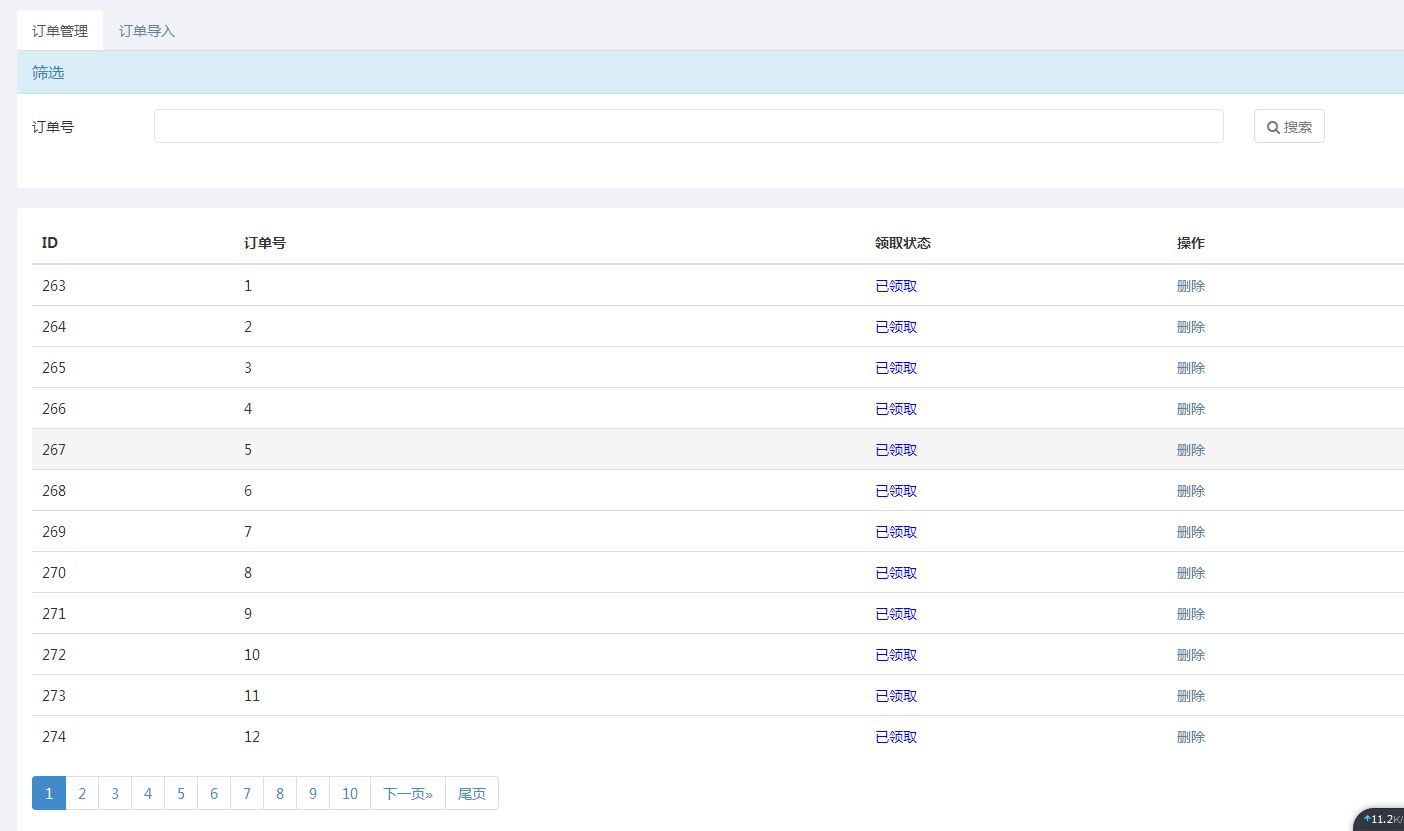The height and width of the screenshot is (831, 1404).
Task: Delete order with ID 263
Action: (1191, 286)
